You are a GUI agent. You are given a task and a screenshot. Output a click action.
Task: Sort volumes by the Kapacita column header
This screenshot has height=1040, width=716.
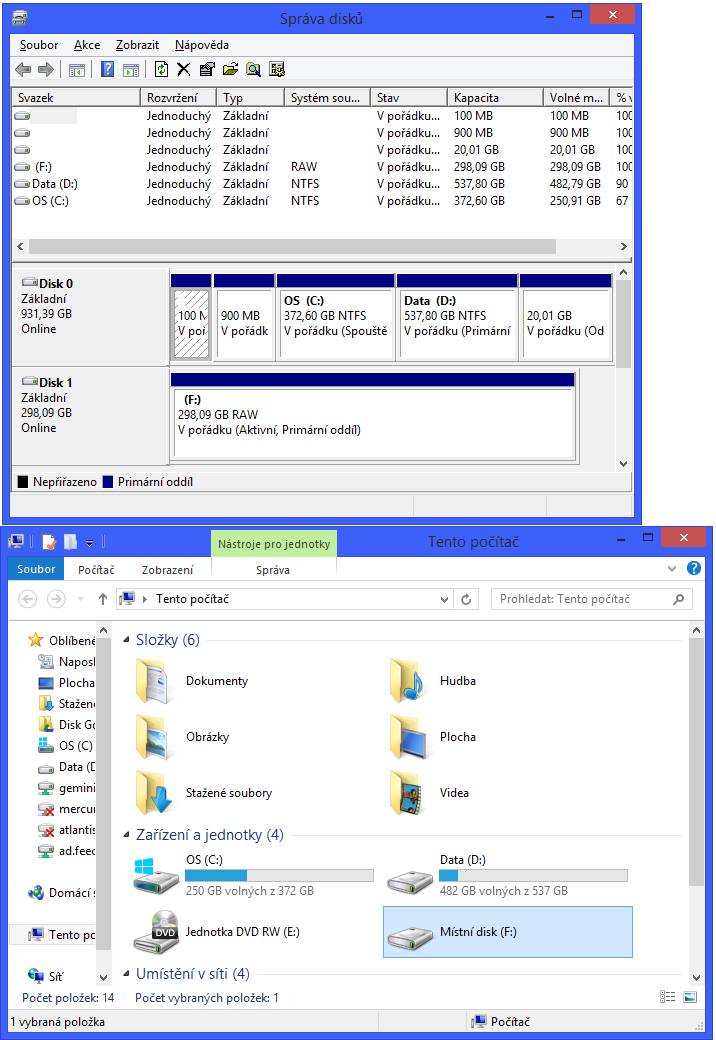pyautogui.click(x=495, y=98)
